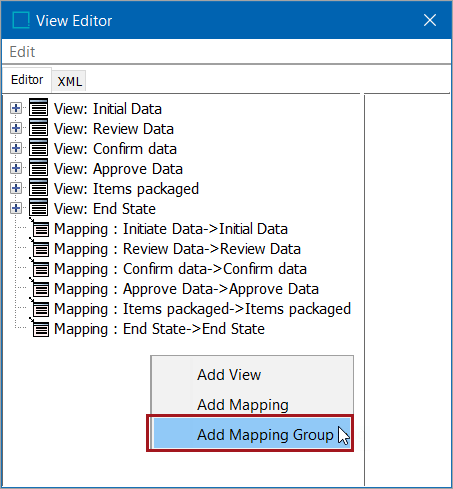Click the Approve Data view icon
Screen dimensions: 453x489
[38, 167]
